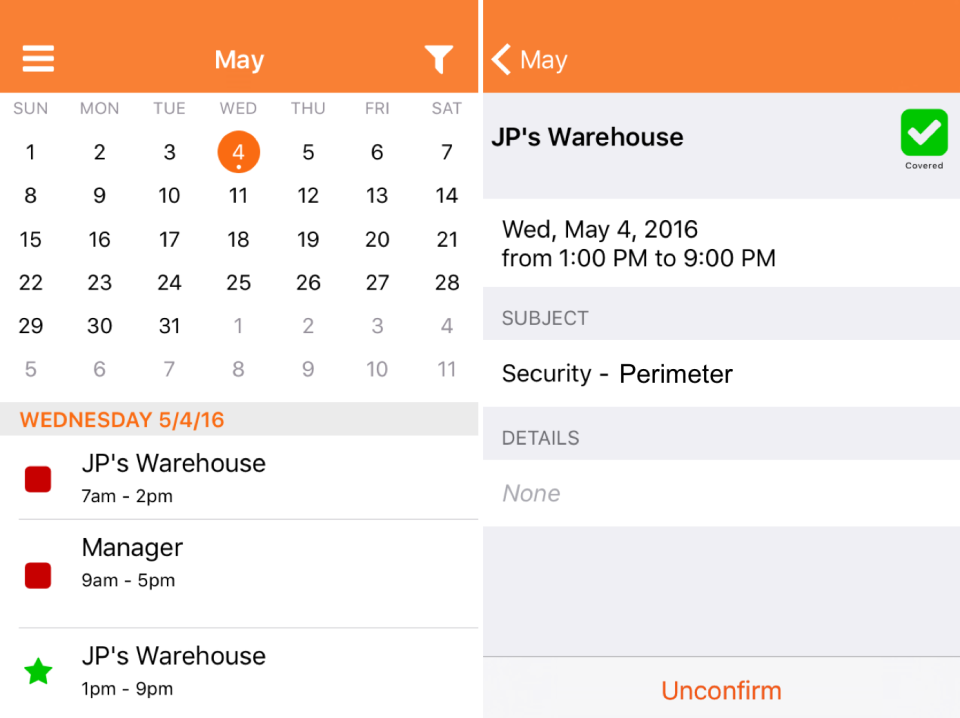Tap Unconfirm to change shift status
This screenshot has width=960, height=718.
(721, 690)
